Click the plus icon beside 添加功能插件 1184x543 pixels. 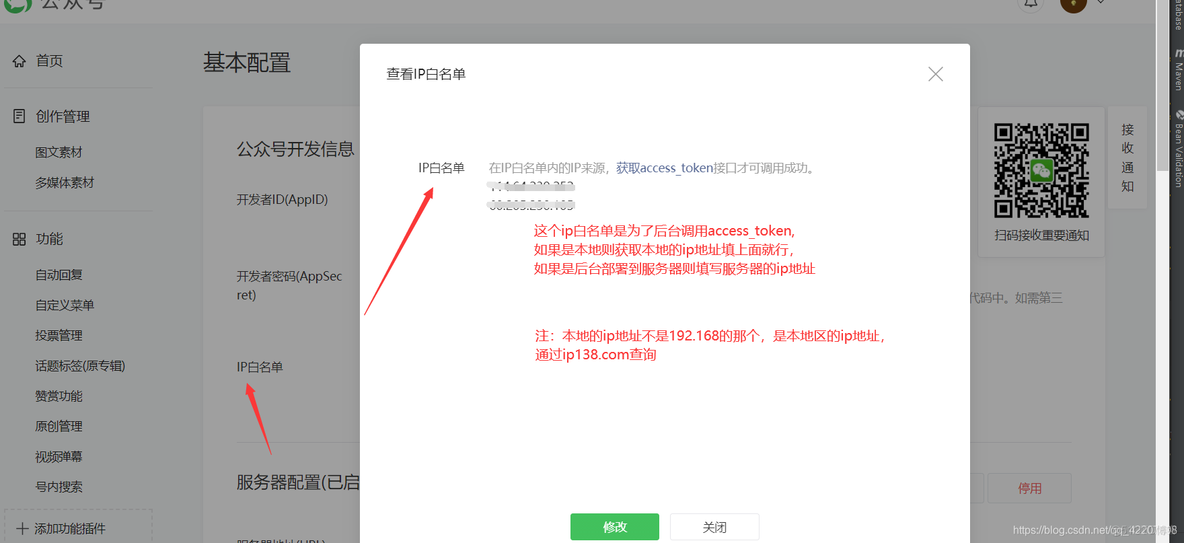[23, 528]
